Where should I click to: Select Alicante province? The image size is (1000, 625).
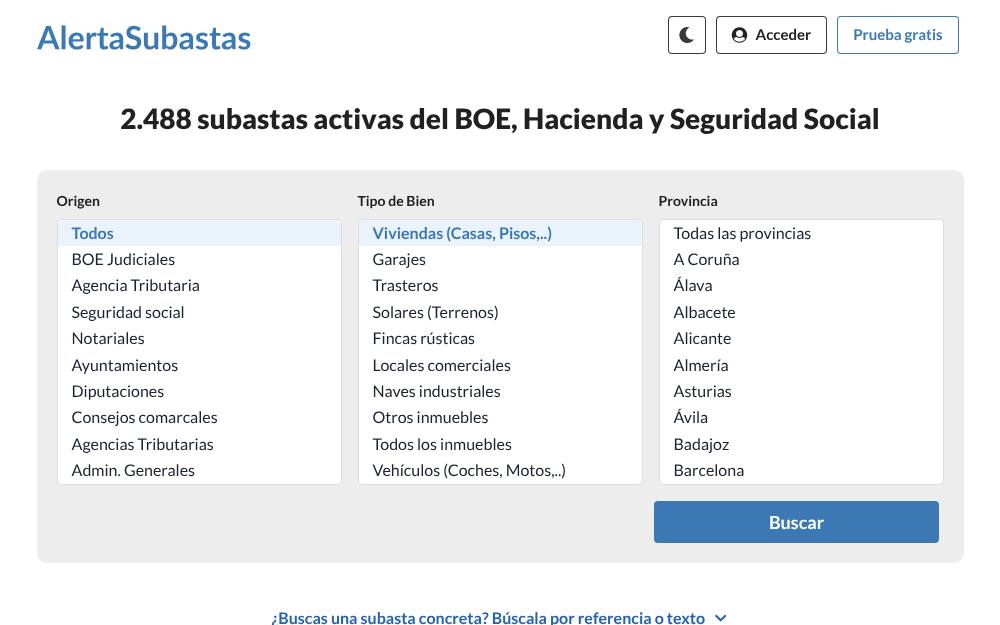[801, 339]
